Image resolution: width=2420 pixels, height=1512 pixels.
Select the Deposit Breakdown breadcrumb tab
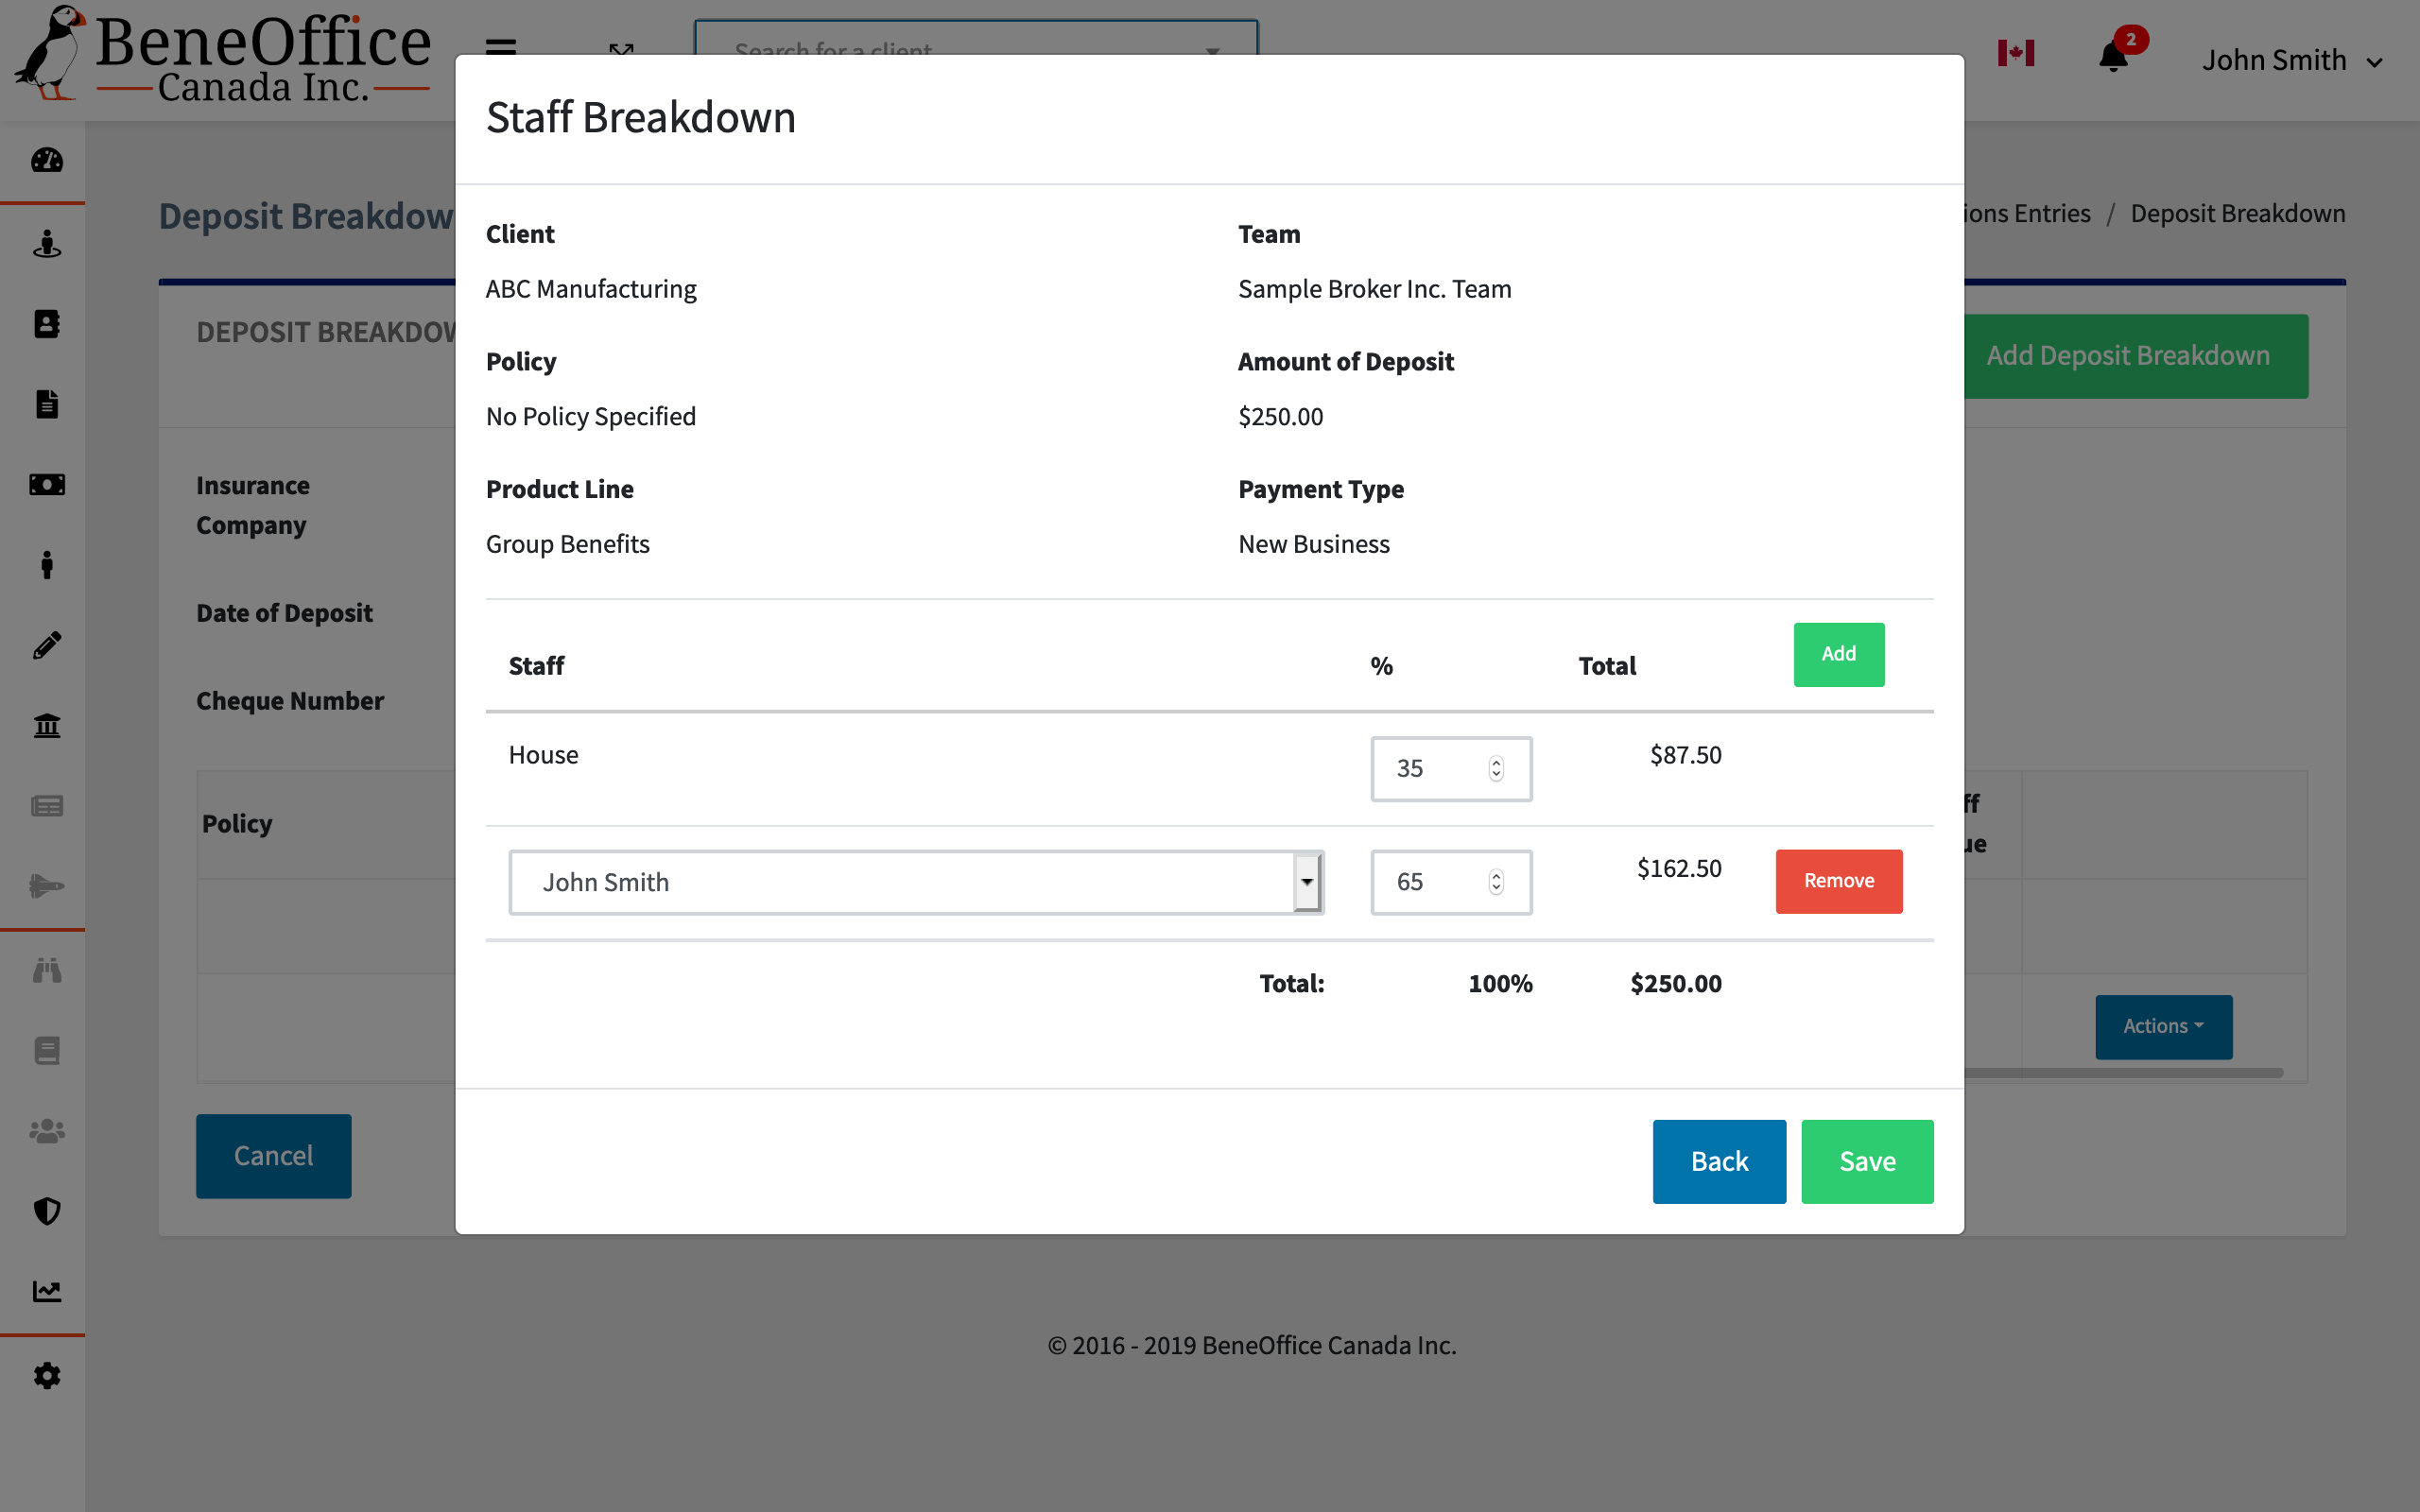[2237, 213]
